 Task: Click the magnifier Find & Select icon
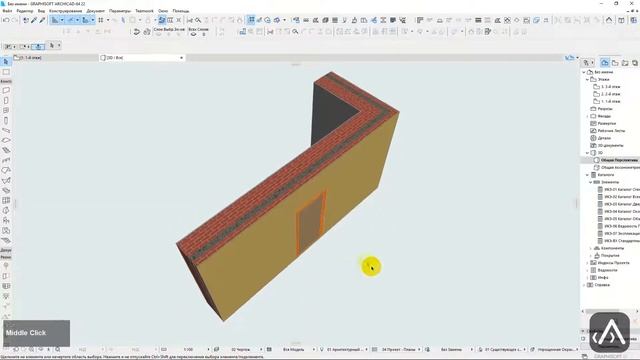click(198, 20)
